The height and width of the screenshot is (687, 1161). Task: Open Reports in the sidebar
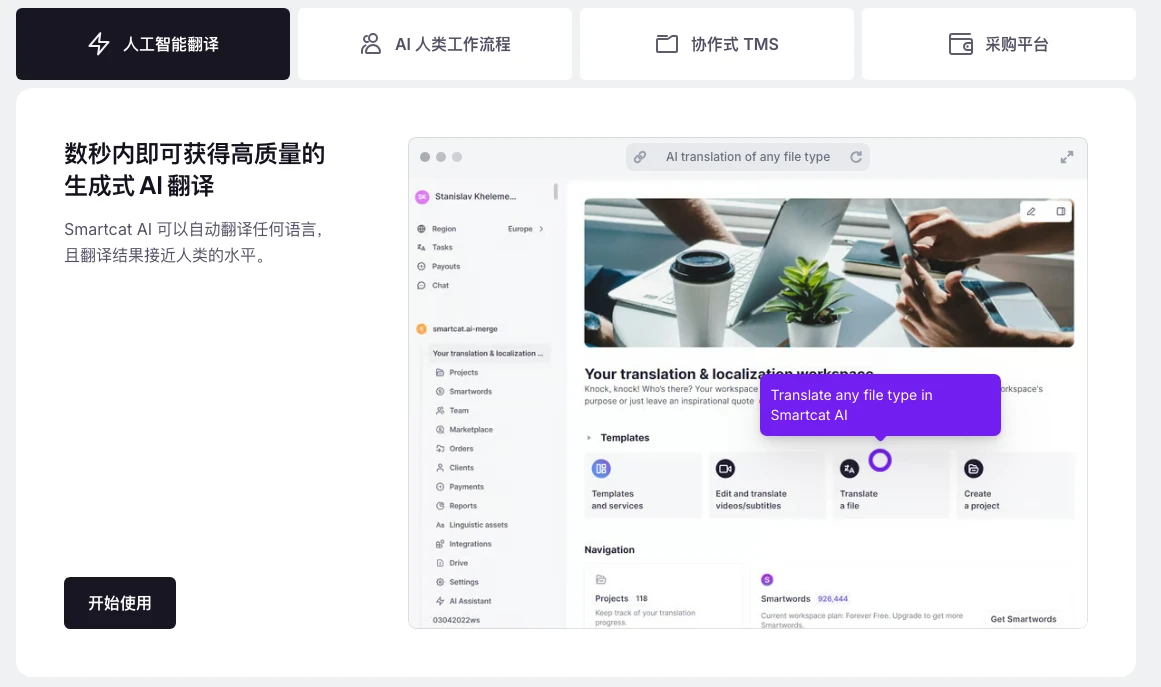pyautogui.click(x=463, y=506)
